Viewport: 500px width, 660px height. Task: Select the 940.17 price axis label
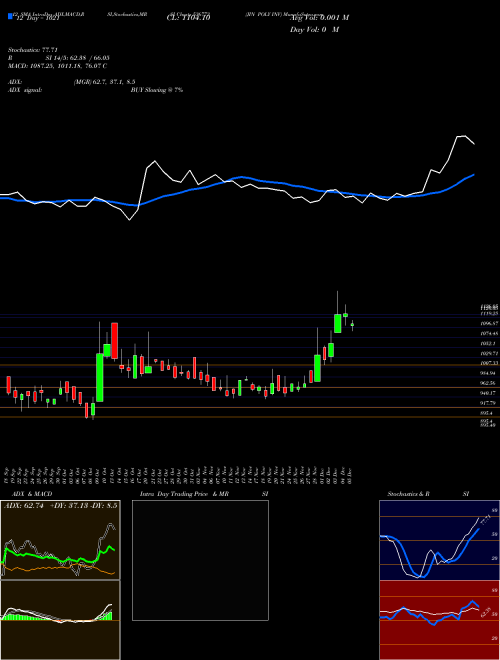tap(490, 393)
